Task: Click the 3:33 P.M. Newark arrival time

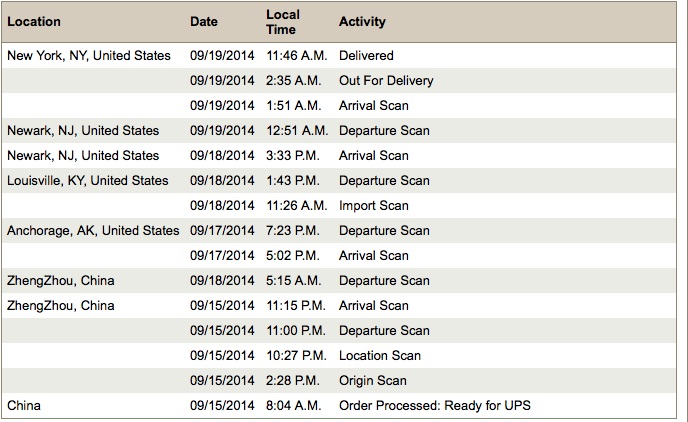Action: point(293,156)
